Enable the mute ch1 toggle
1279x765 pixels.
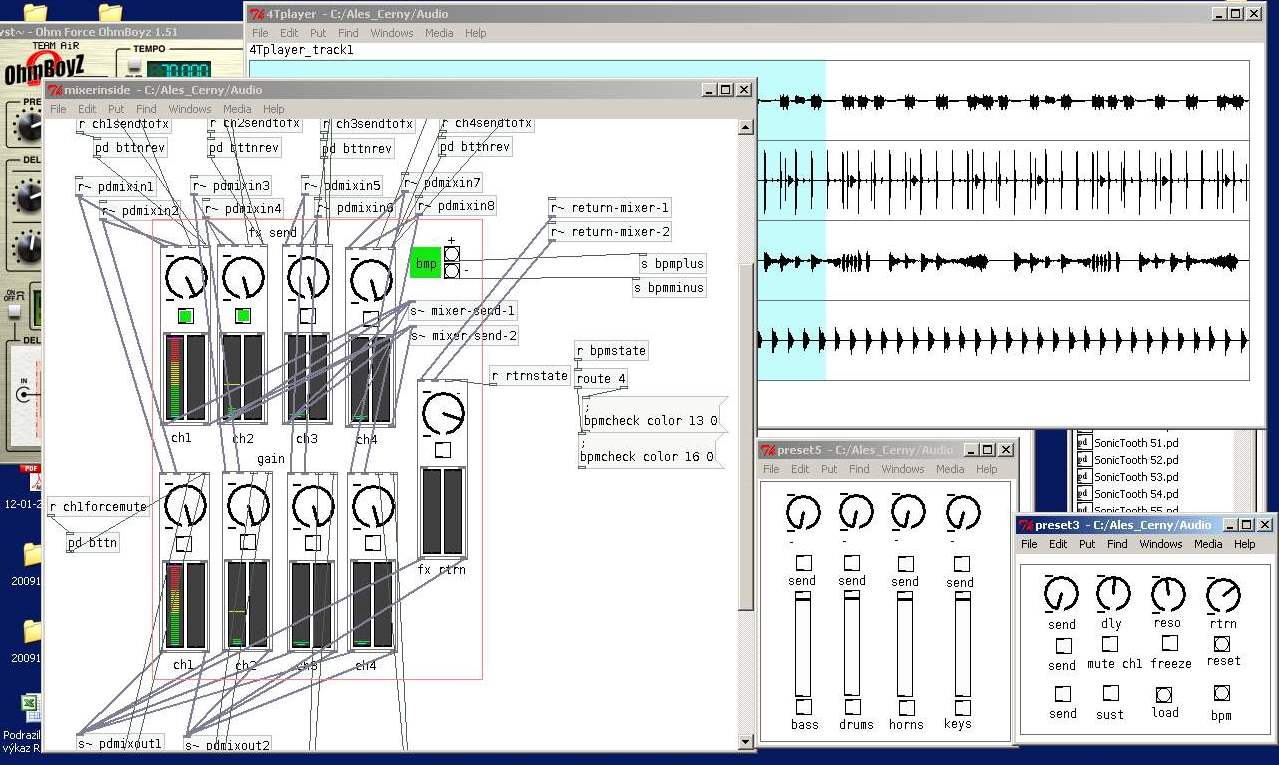coord(1110,643)
